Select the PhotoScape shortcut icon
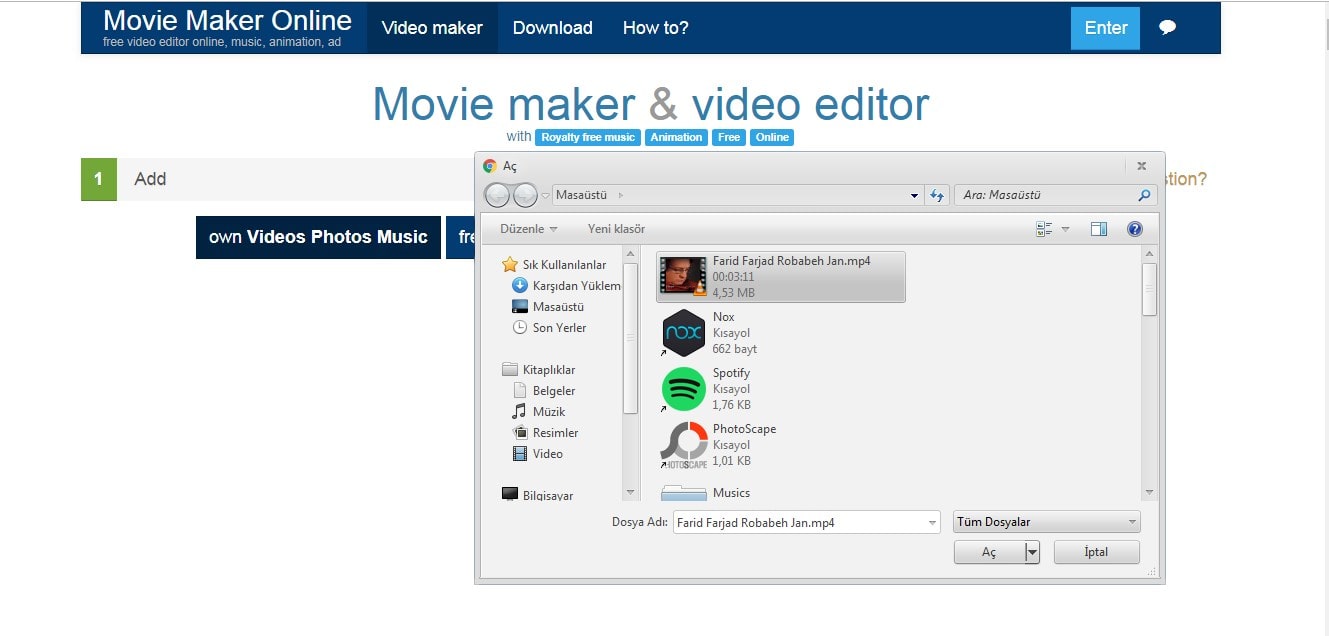This screenshot has width=1329, height=636. pyautogui.click(x=684, y=445)
